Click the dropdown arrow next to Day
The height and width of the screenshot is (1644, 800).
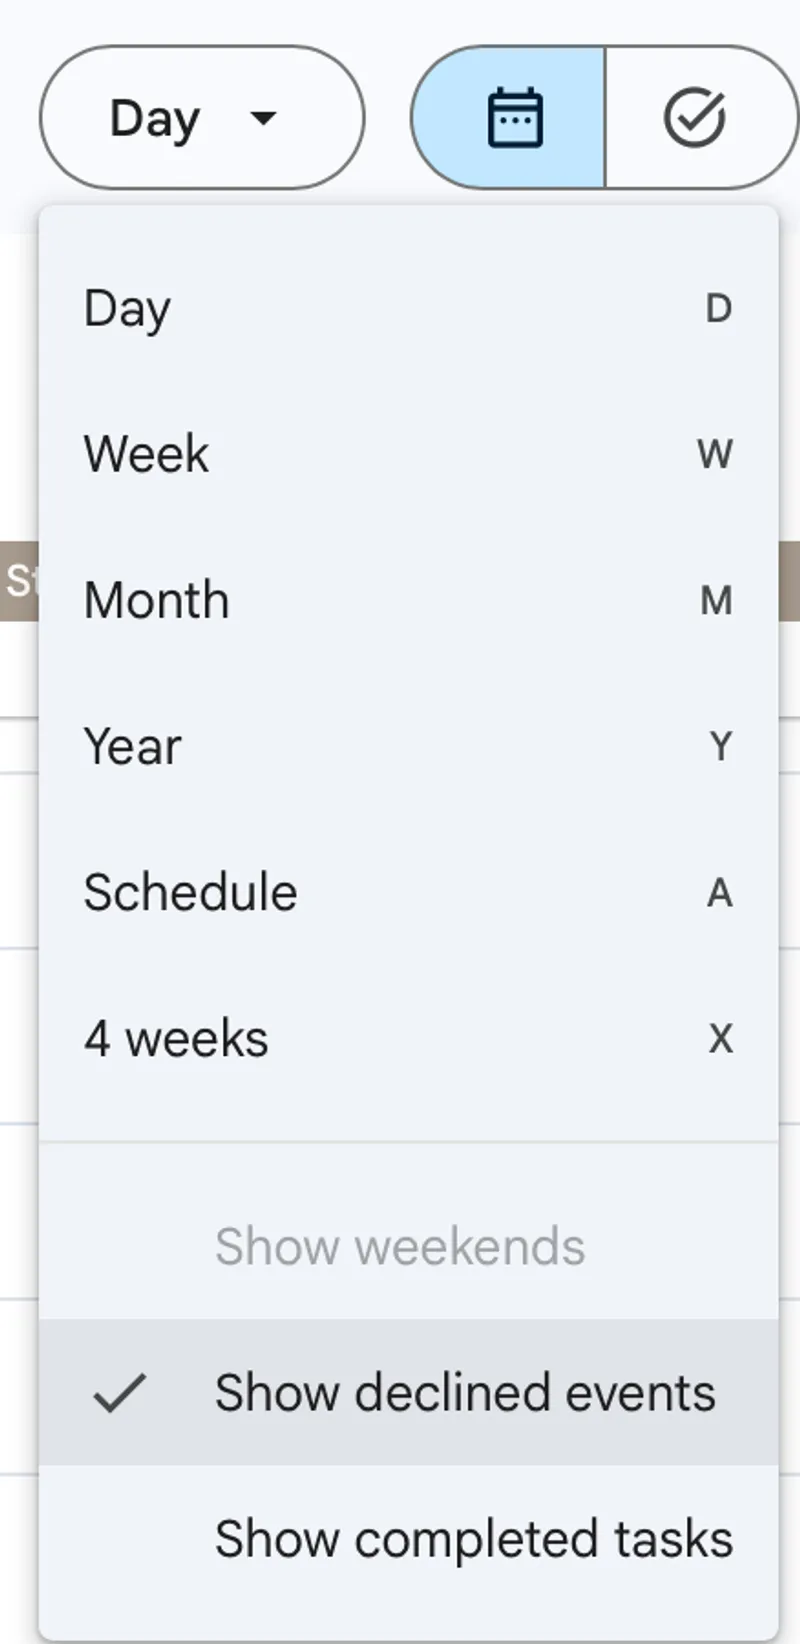(x=263, y=118)
